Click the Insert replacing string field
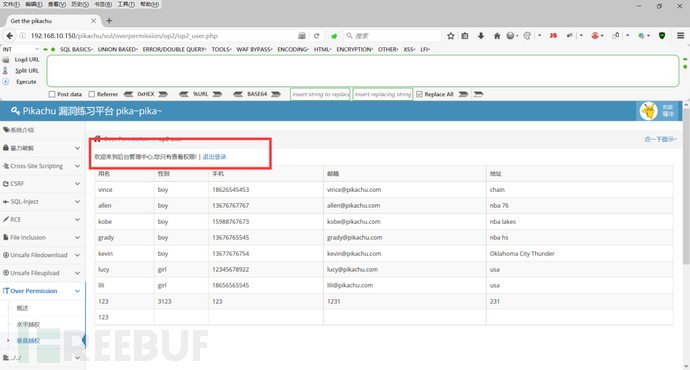This screenshot has width=690, height=370. (x=382, y=94)
